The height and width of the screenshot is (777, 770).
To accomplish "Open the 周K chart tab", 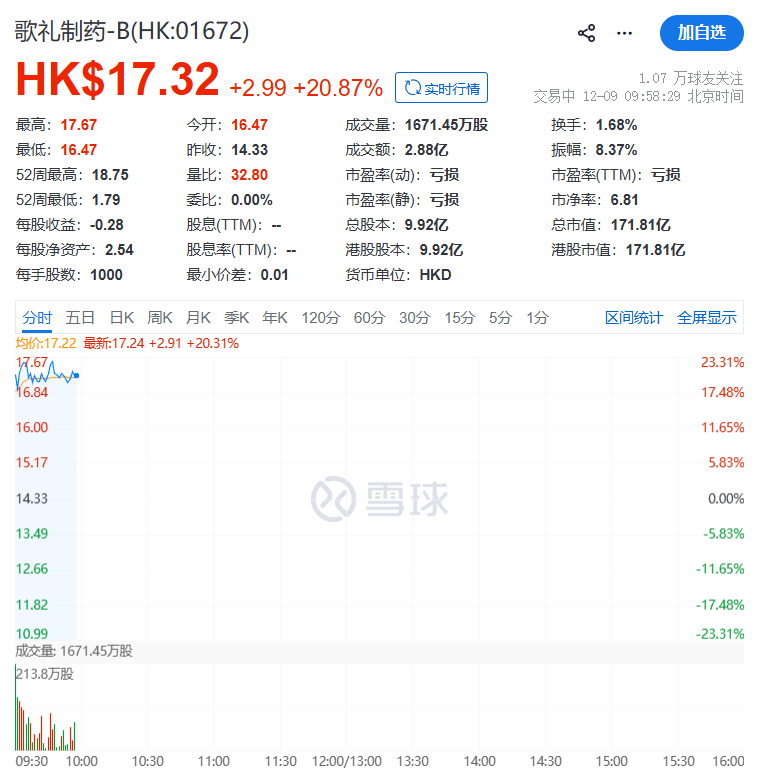I will 160,318.
